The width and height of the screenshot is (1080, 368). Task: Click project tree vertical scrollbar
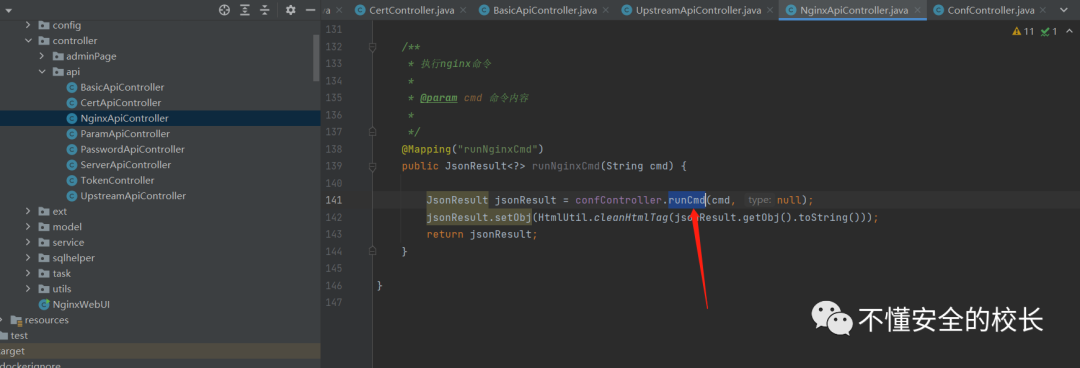pyautogui.click(x=316, y=57)
